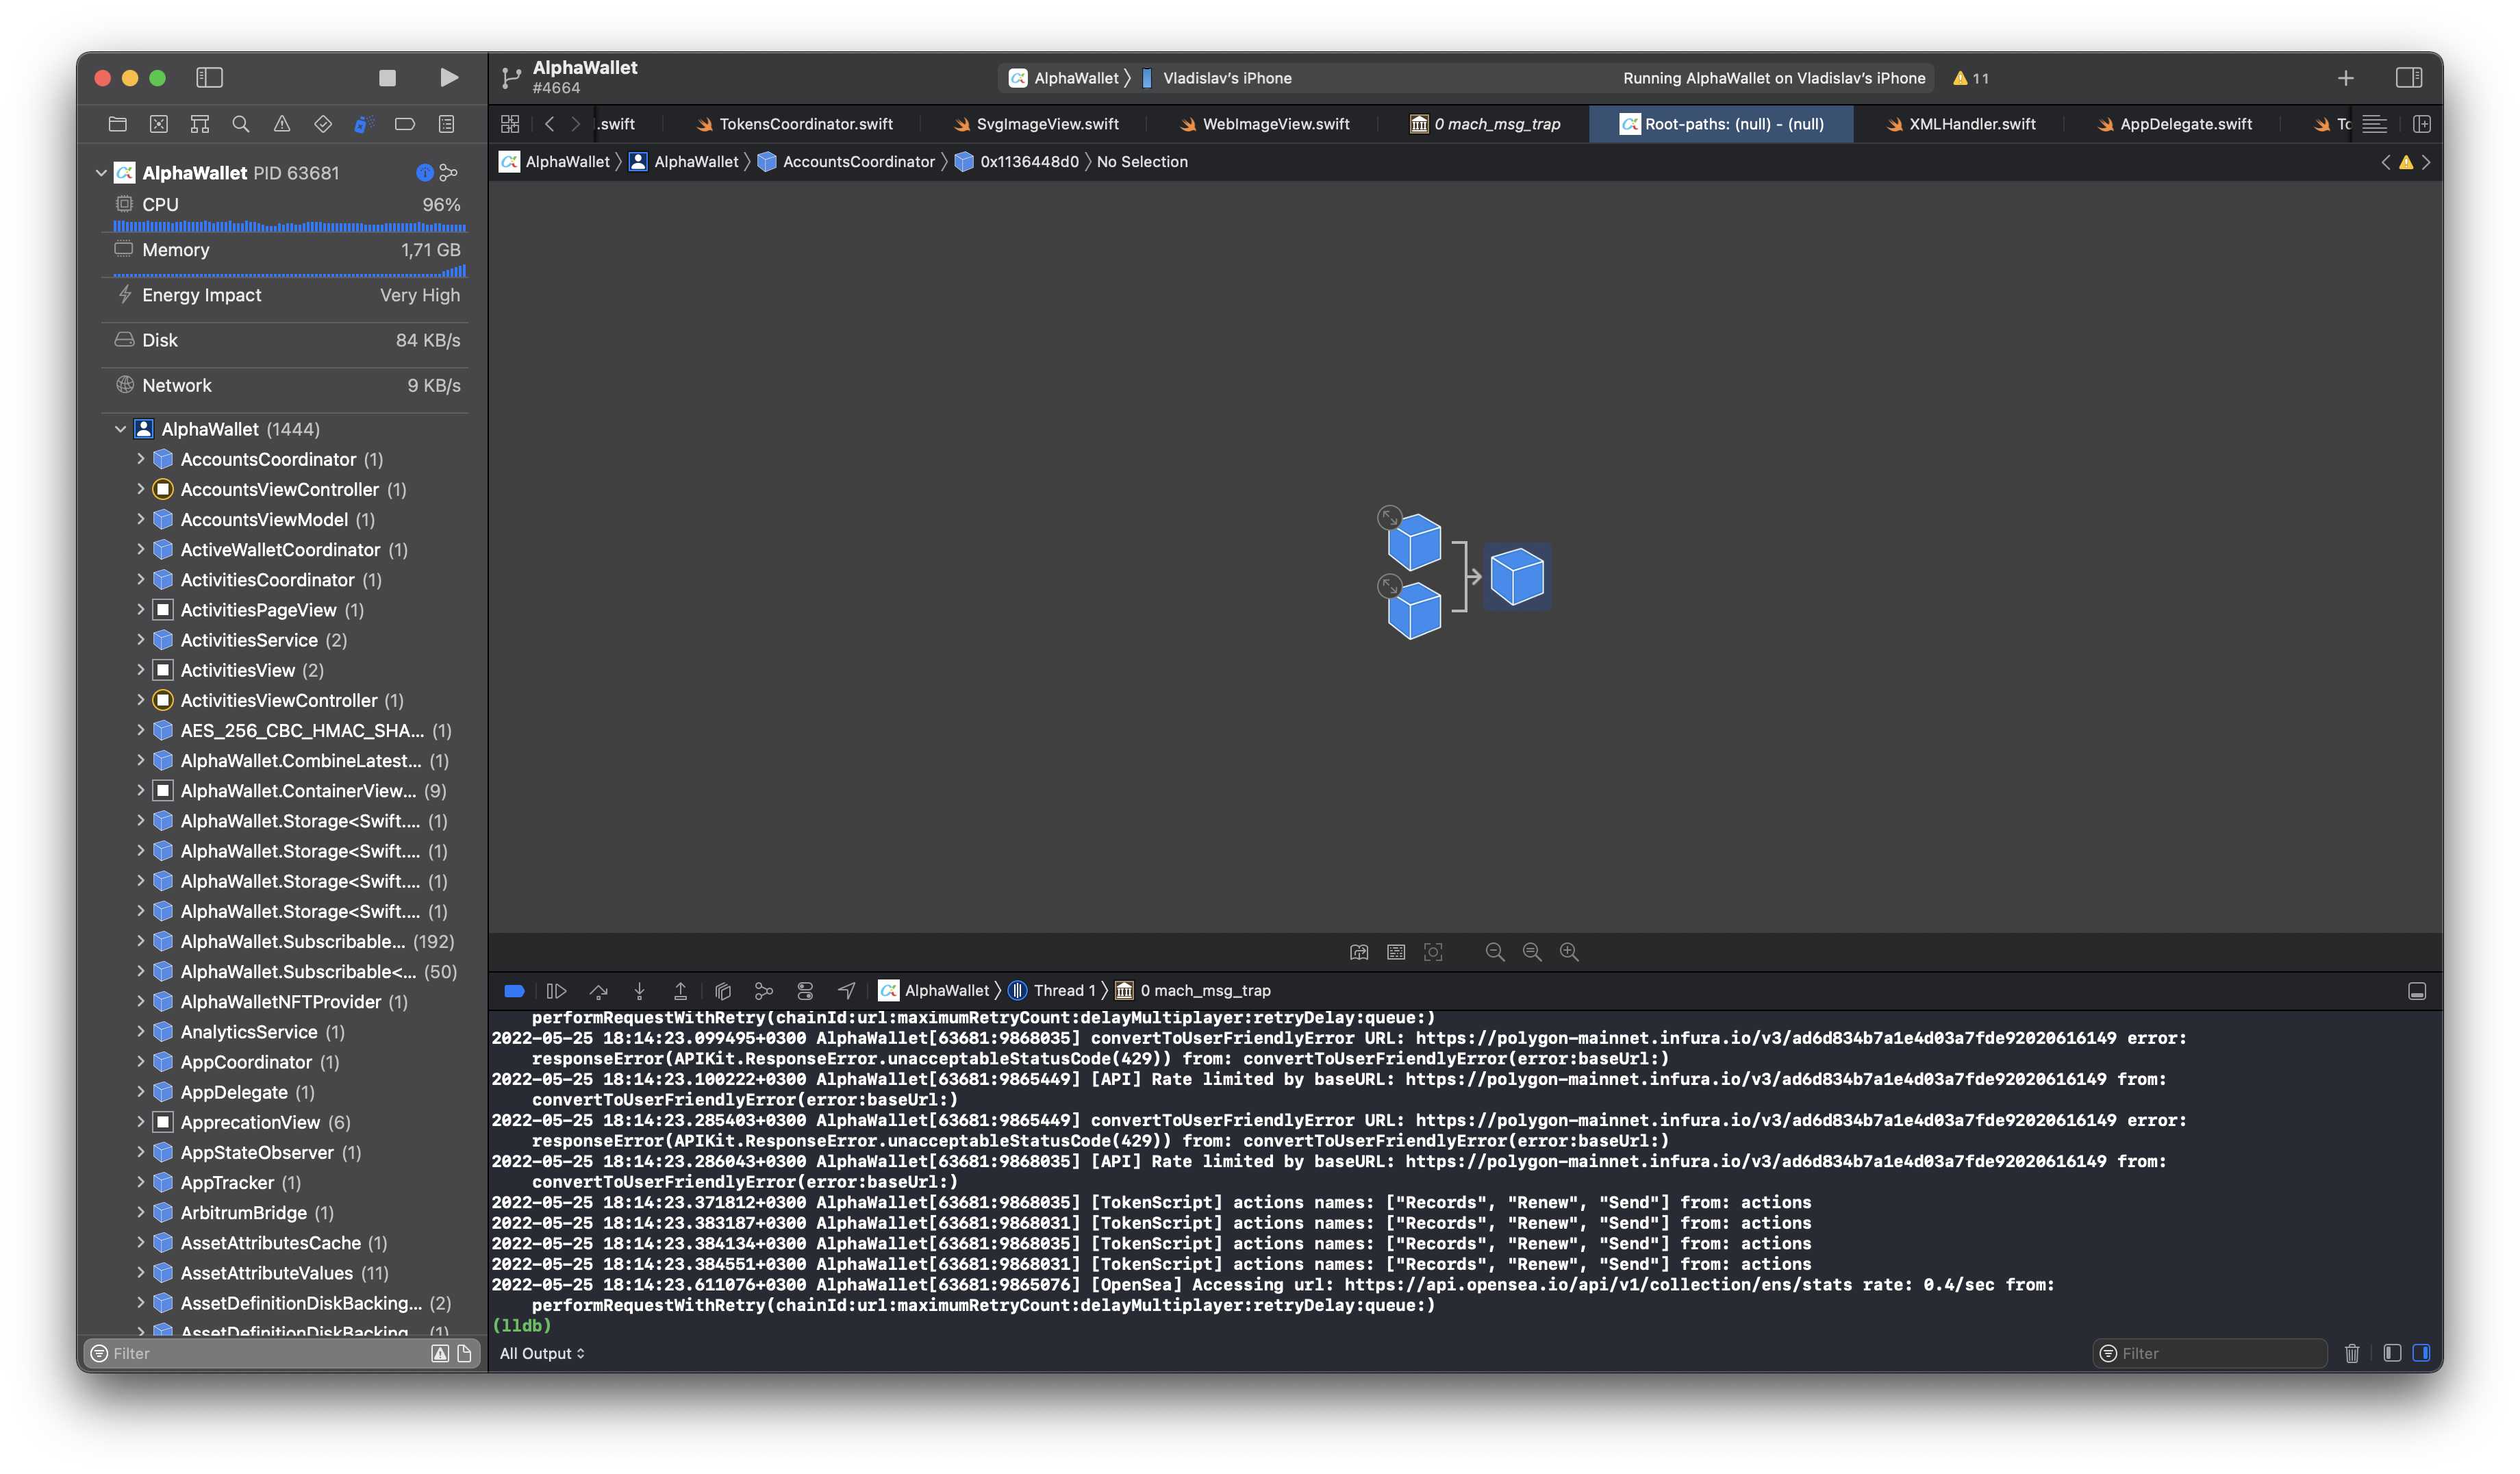2520x1474 pixels.
Task: Stop the running AlphaWallet app
Action: pos(387,78)
